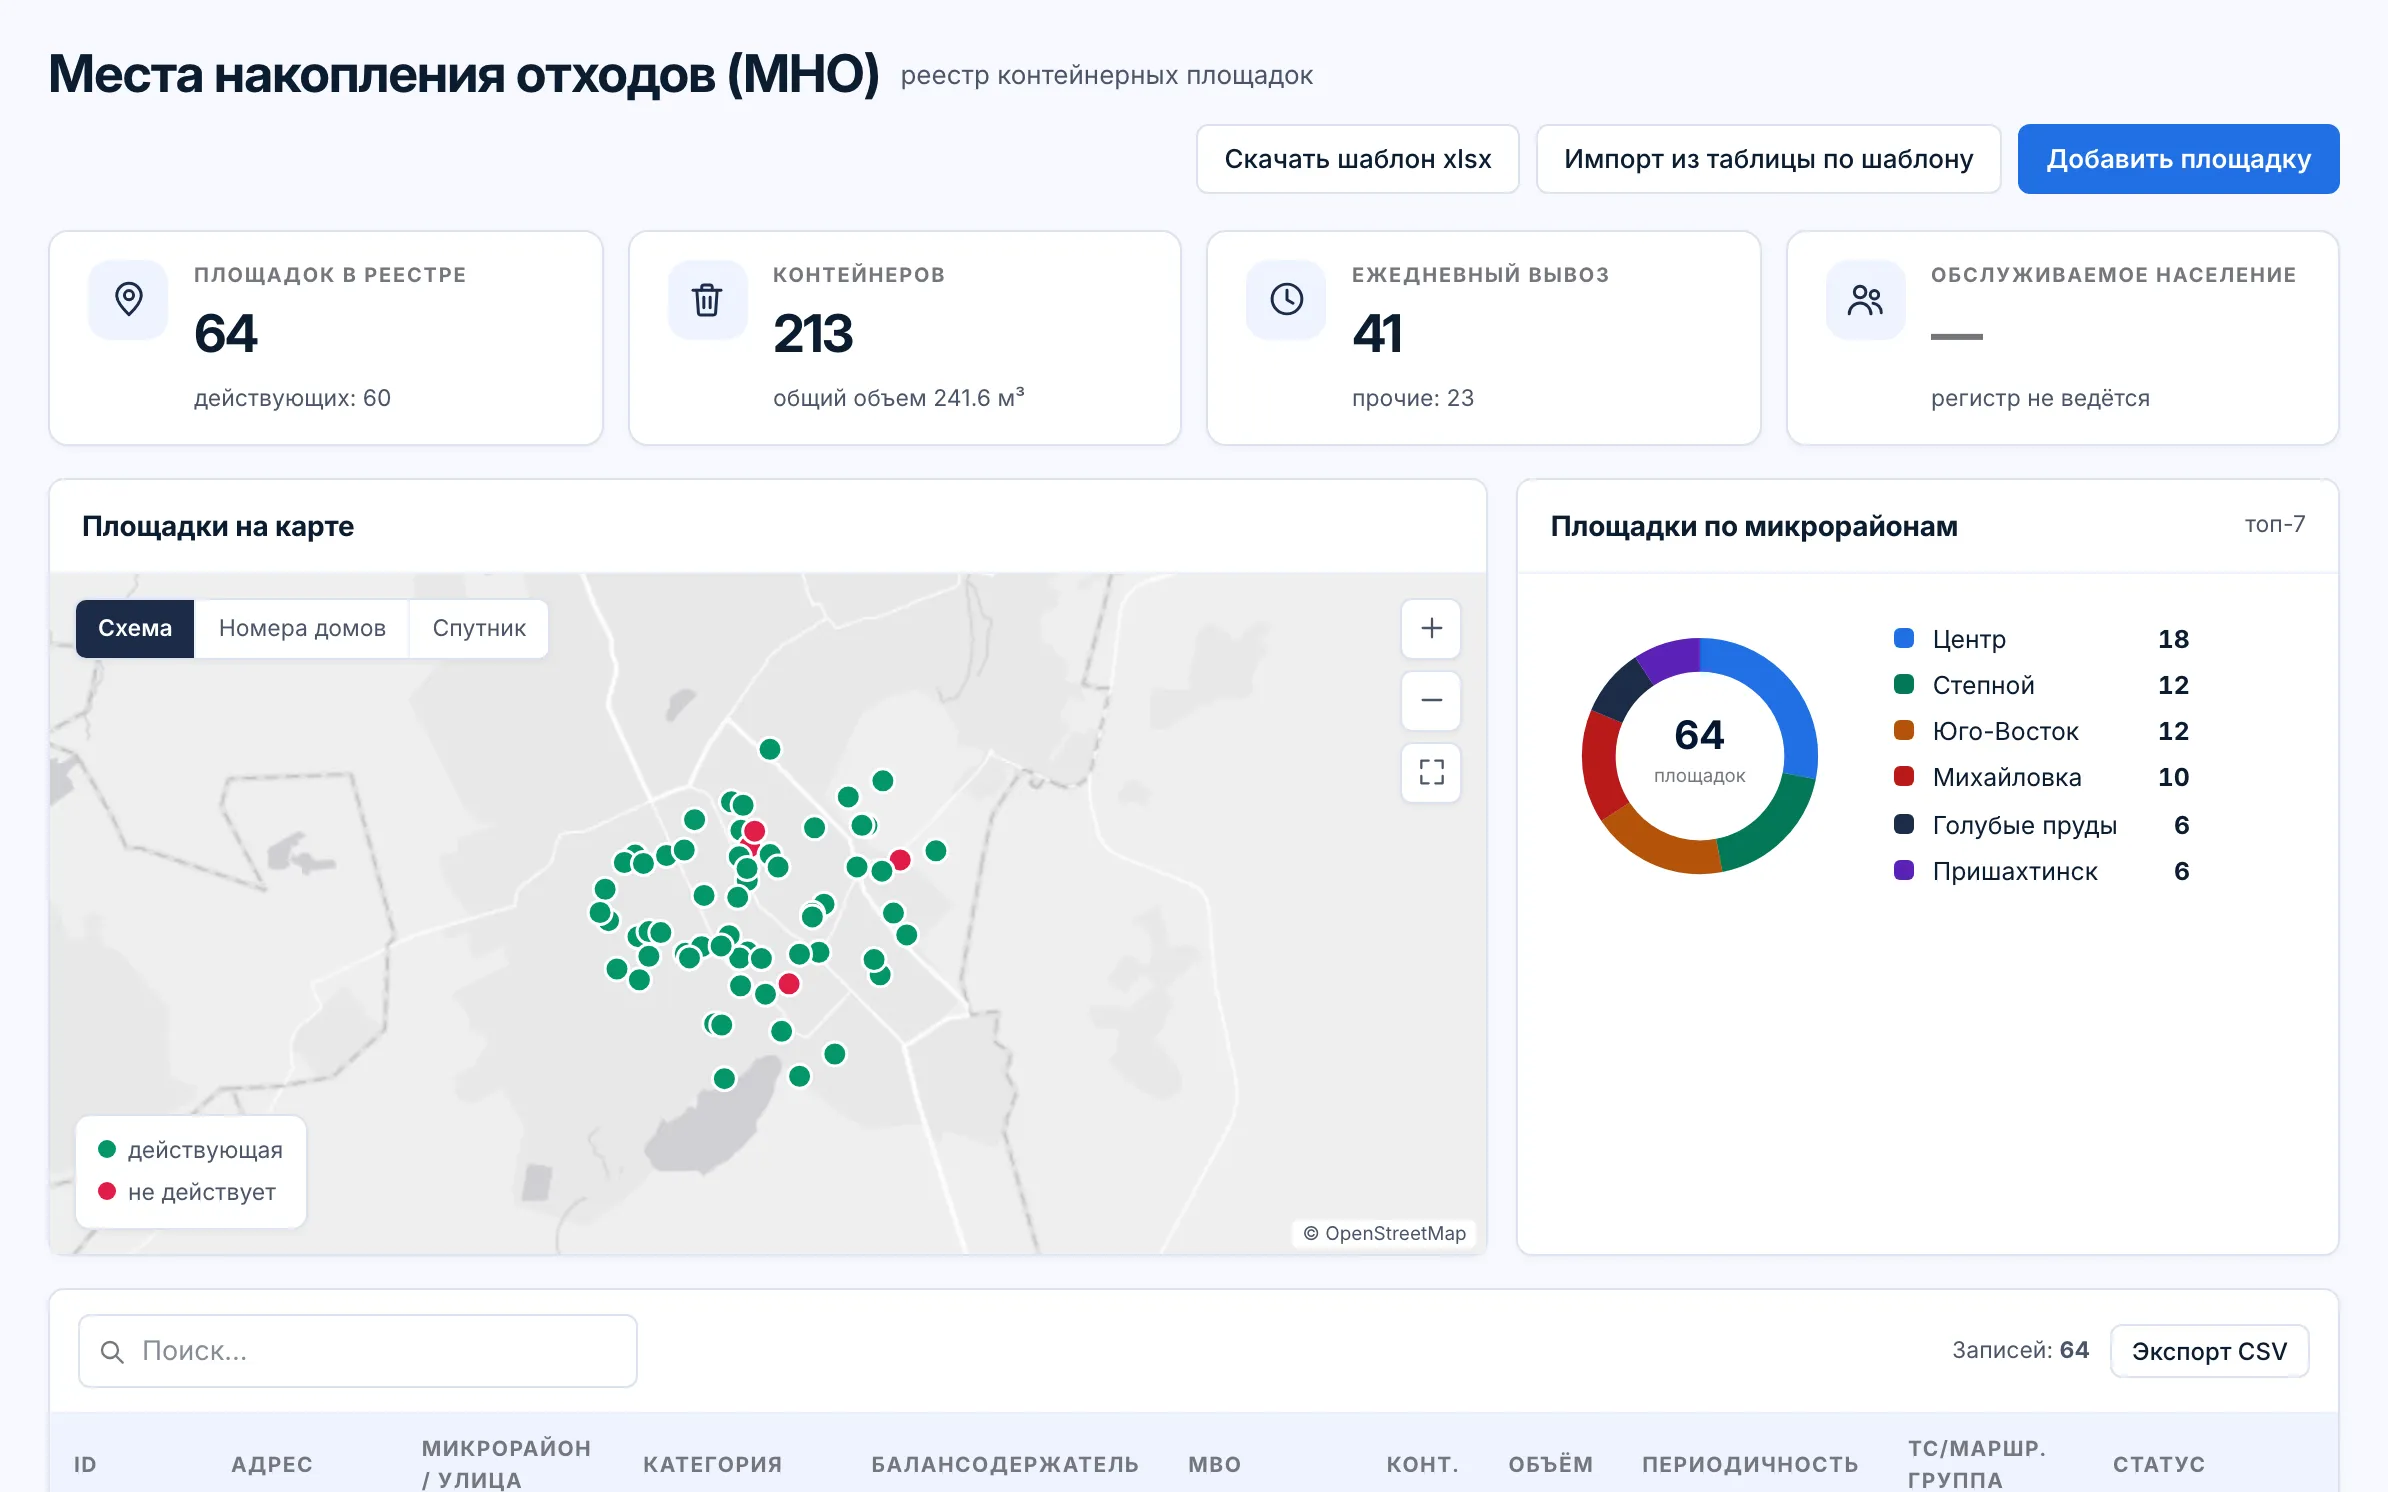2388x1492 pixels.
Task: Click the purple Пришахтинск legend swatch
Action: pyautogui.click(x=1904, y=870)
